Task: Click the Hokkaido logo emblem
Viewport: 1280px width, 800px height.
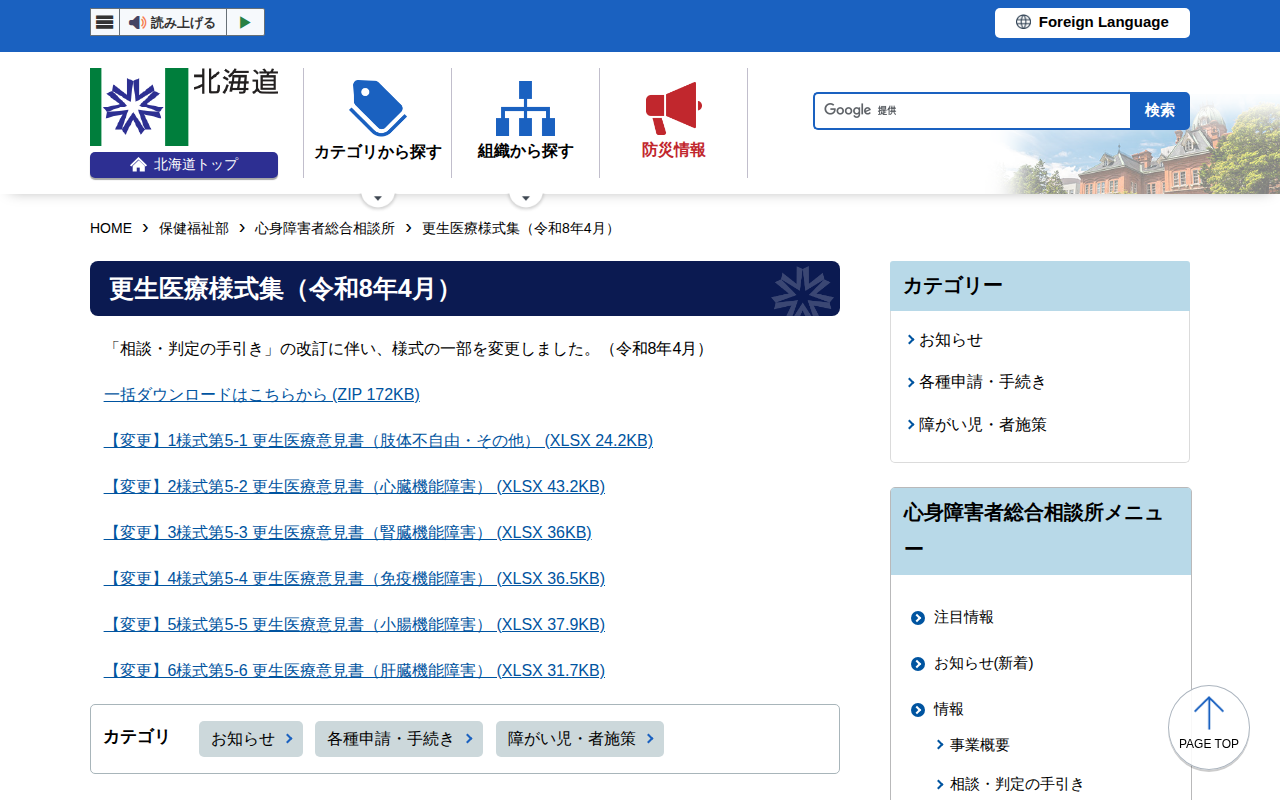Action: (139, 107)
